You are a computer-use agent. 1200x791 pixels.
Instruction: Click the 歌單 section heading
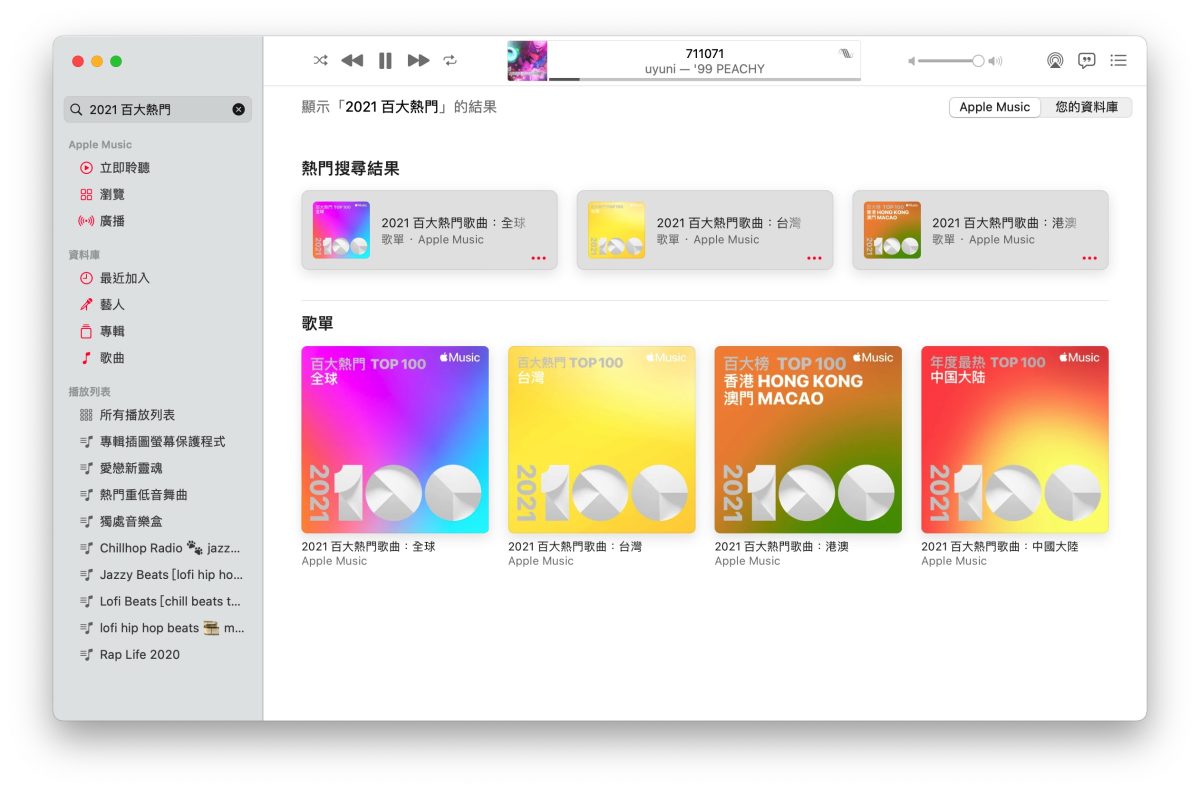(318, 323)
